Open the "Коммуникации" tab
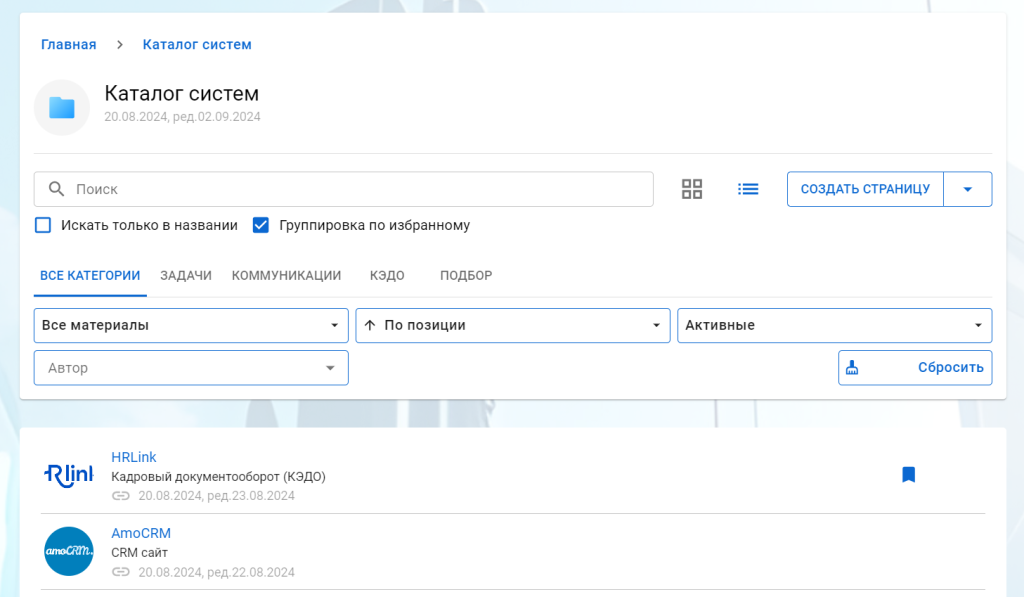 coord(286,276)
